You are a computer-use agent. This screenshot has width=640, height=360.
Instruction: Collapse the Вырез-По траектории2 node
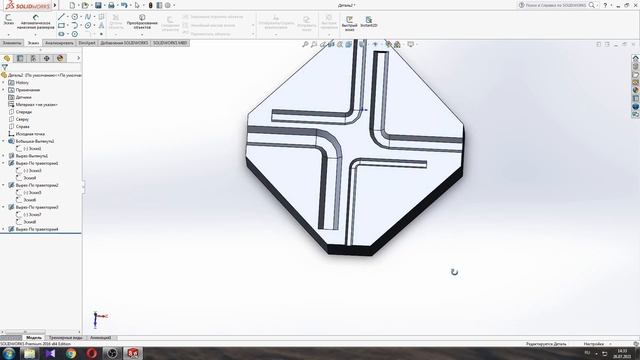4,185
